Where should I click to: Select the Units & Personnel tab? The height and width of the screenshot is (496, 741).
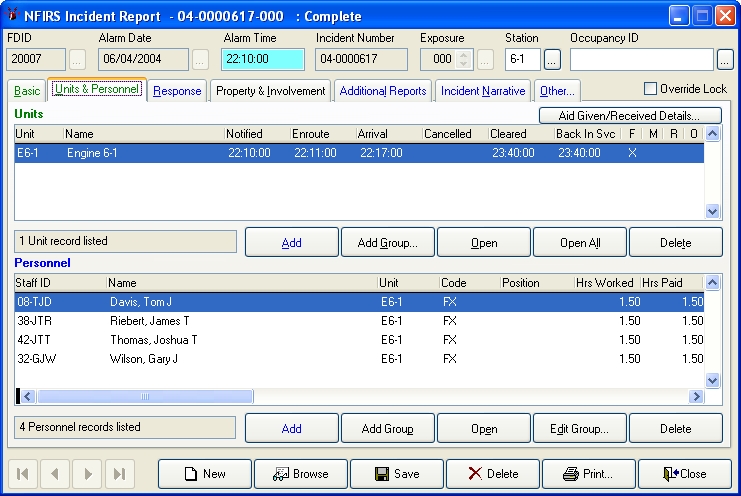97,89
